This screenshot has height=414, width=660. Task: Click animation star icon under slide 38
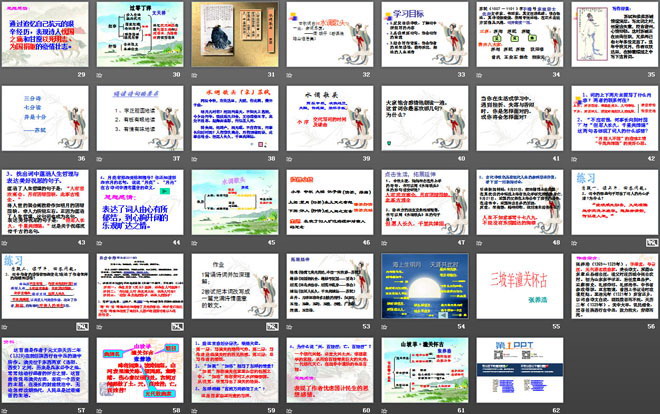pos(194,159)
